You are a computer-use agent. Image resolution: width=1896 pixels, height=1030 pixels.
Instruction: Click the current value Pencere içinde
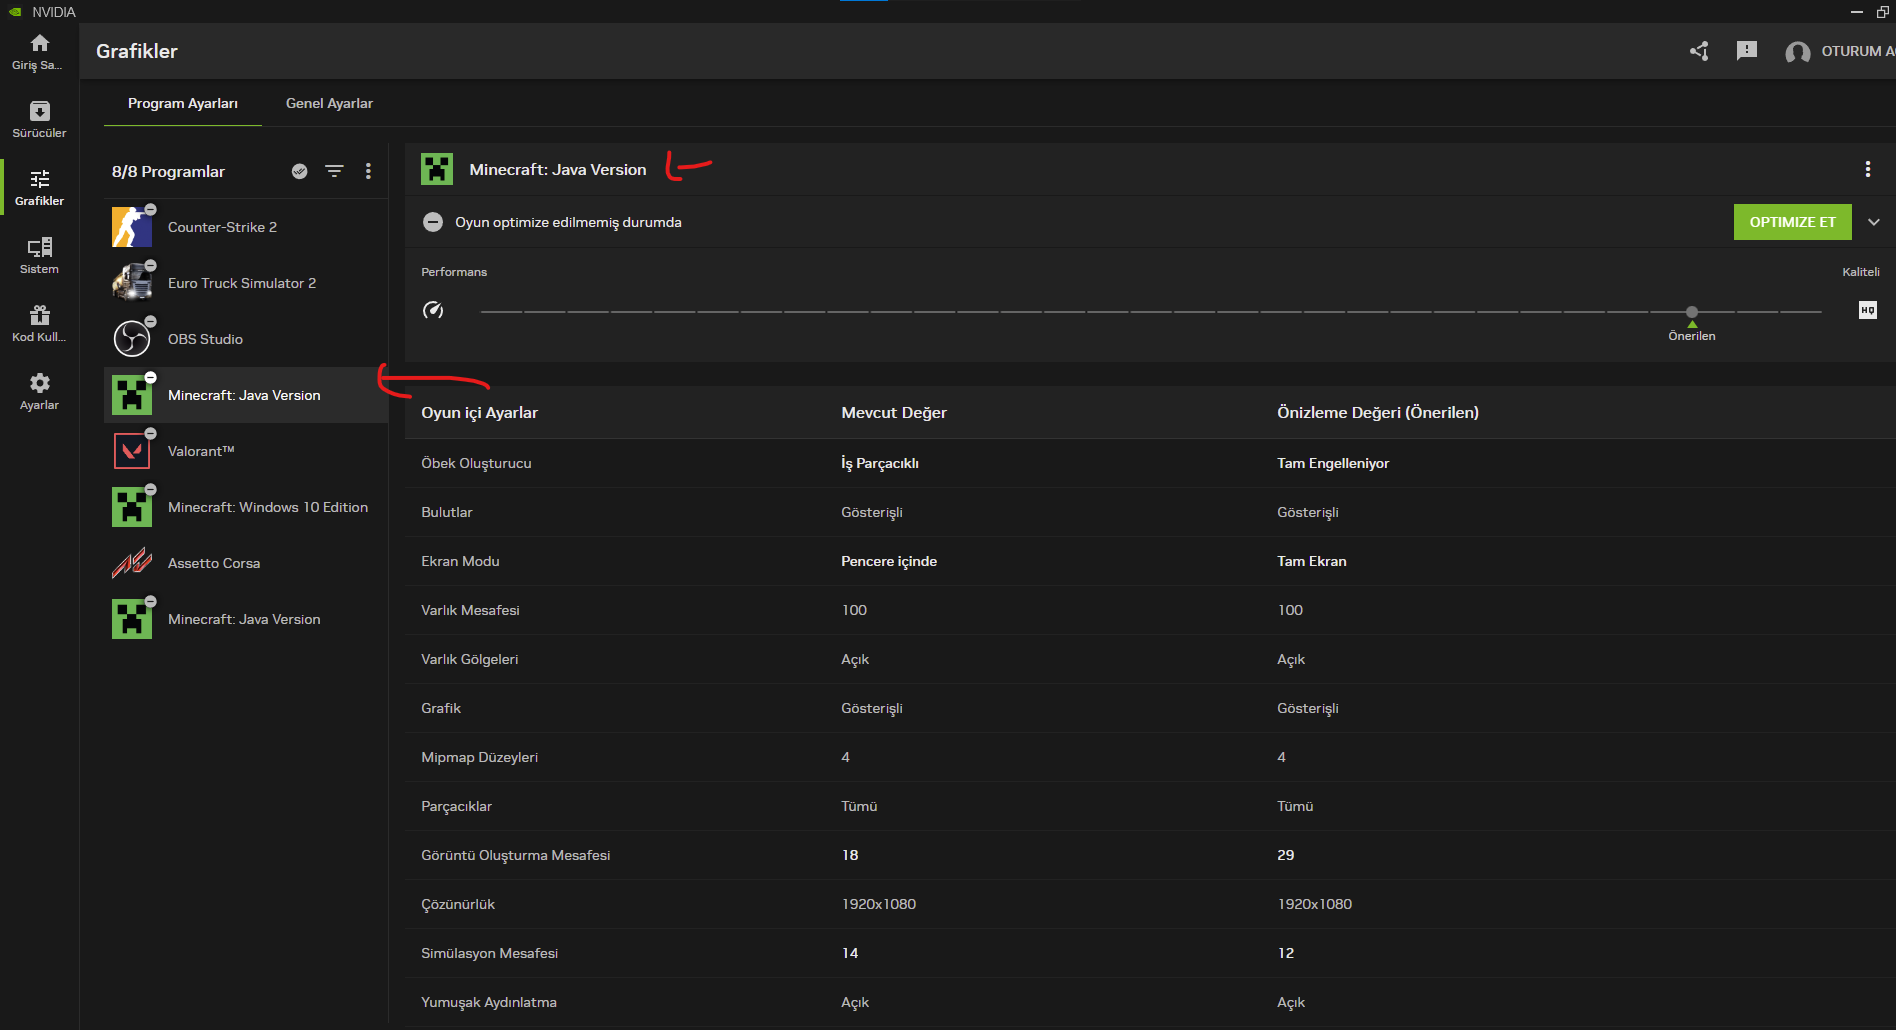tap(889, 561)
